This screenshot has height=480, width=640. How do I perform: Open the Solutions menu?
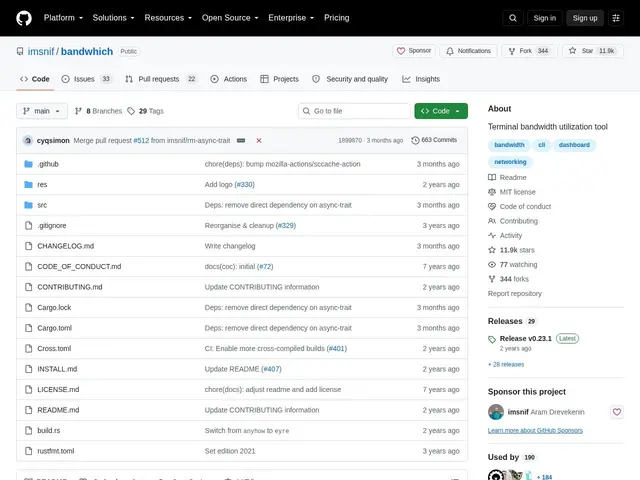tap(113, 18)
